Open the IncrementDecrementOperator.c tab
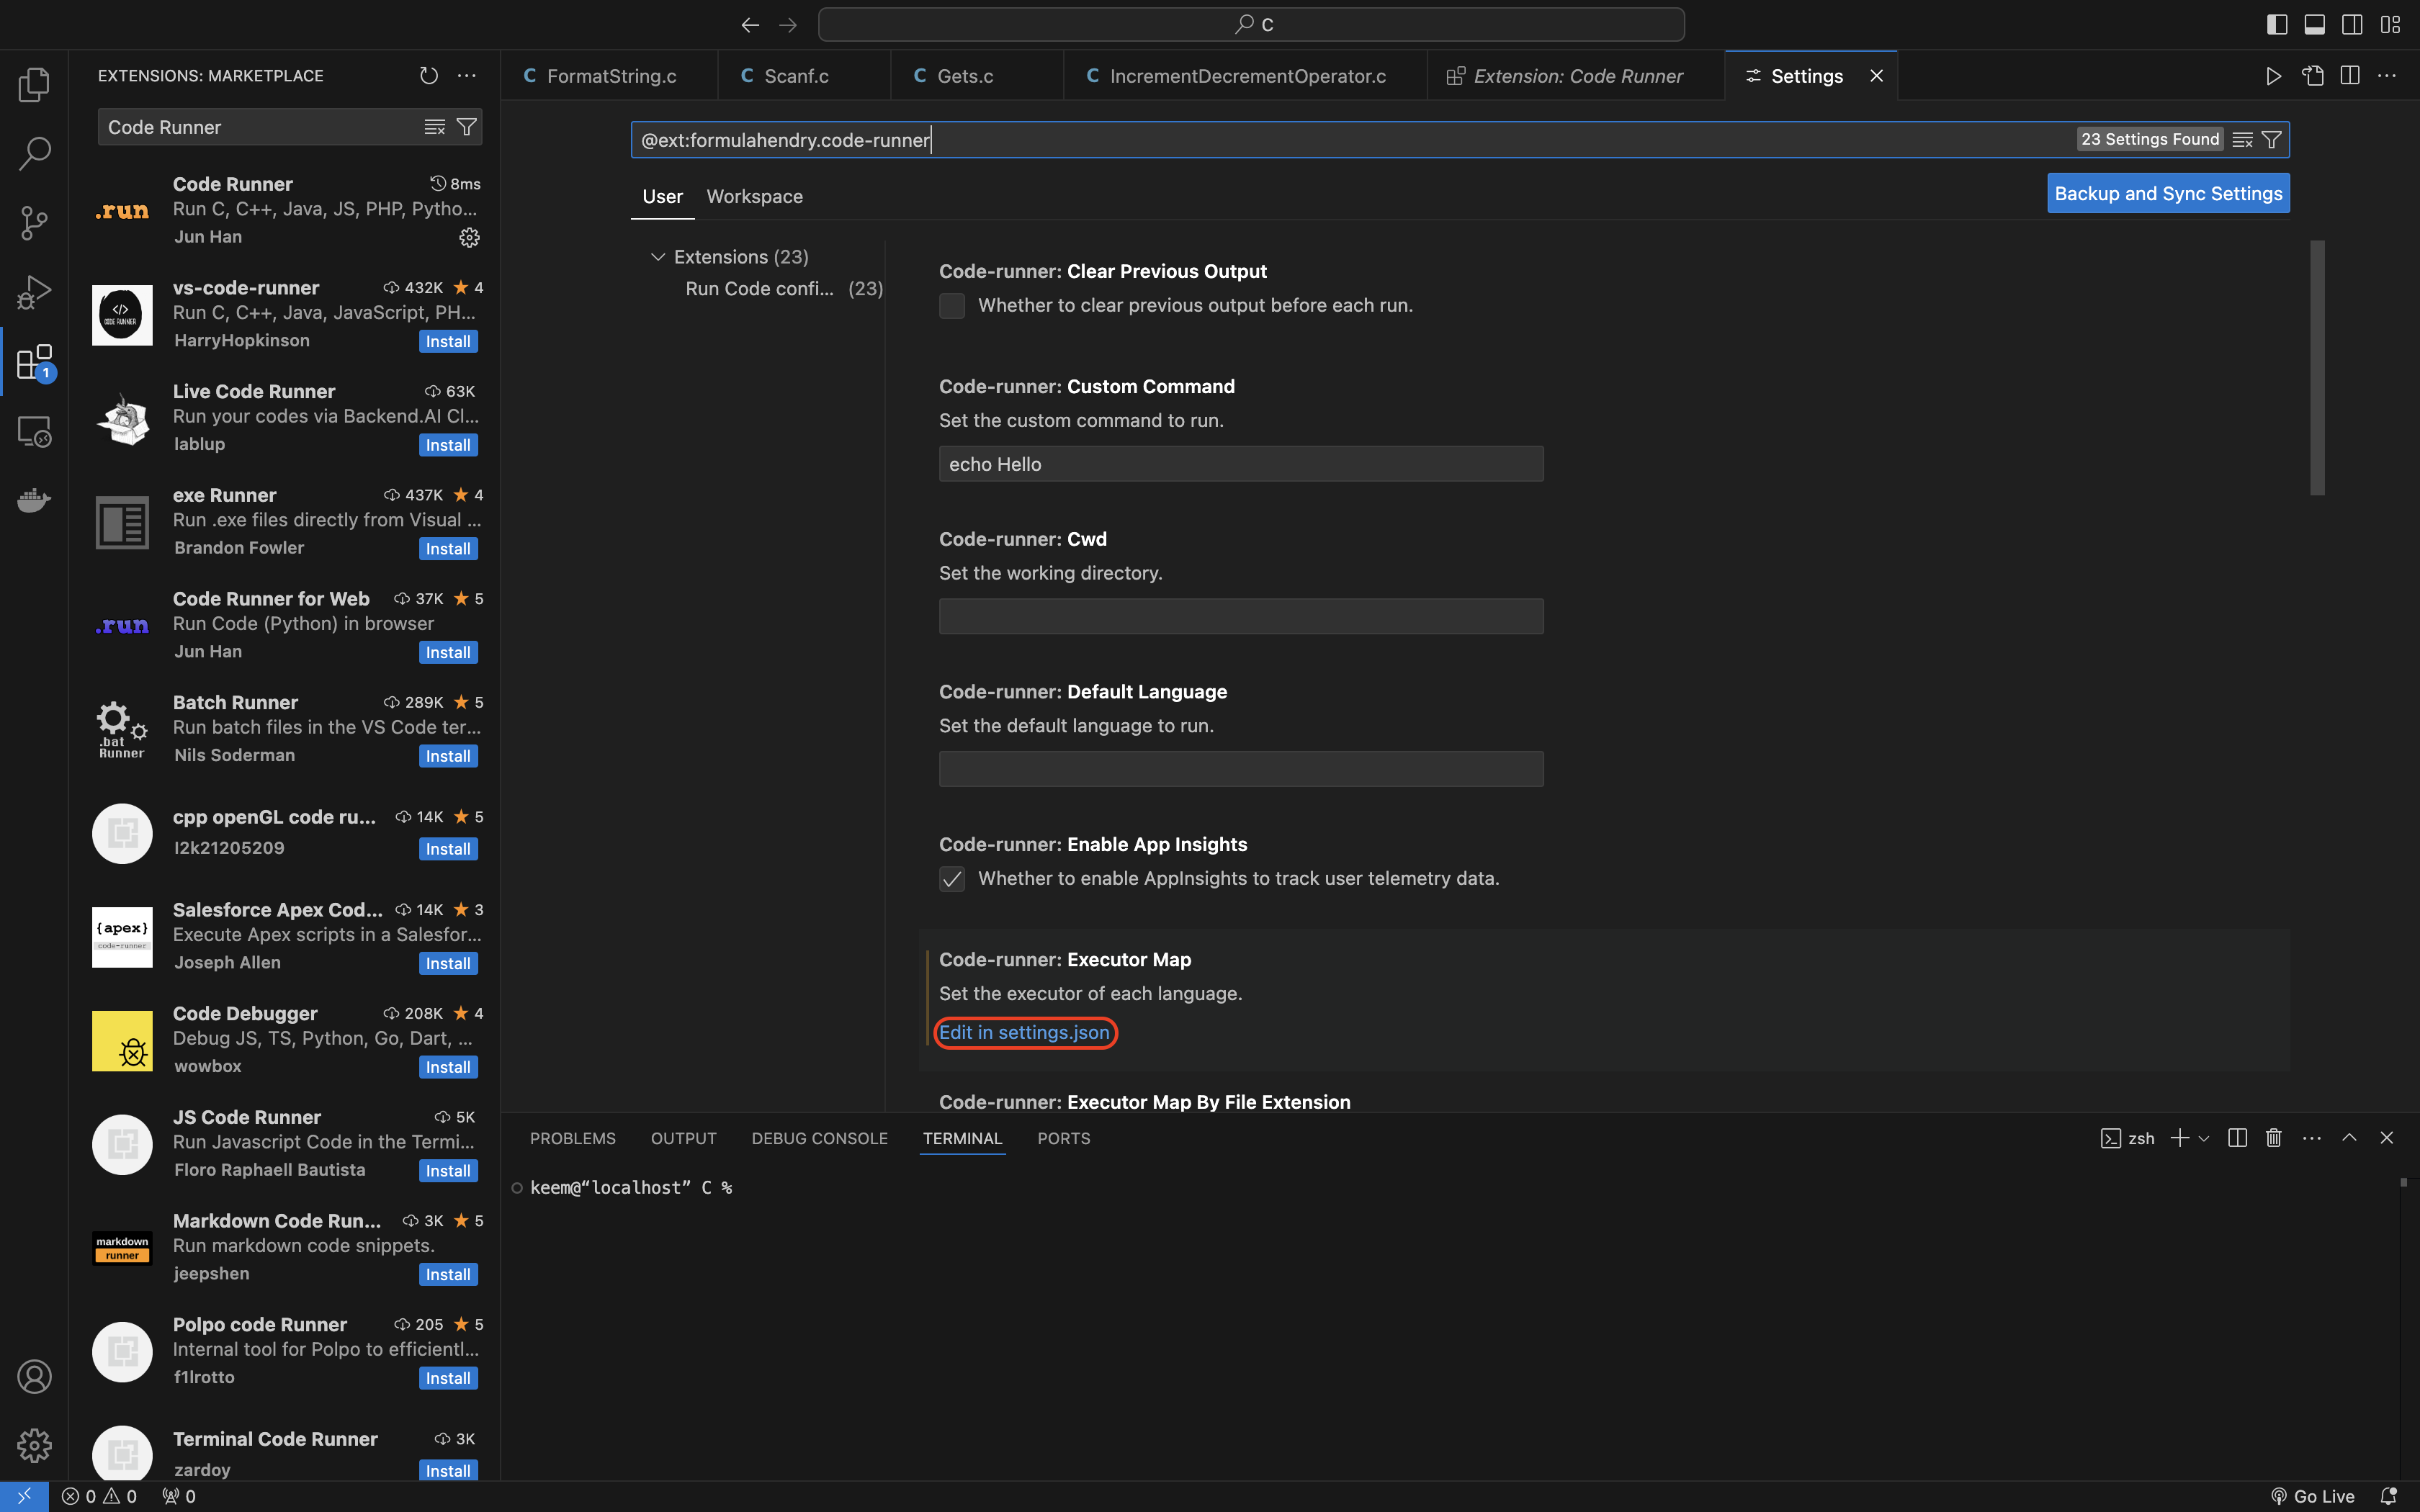2420x1512 pixels. pyautogui.click(x=1245, y=76)
